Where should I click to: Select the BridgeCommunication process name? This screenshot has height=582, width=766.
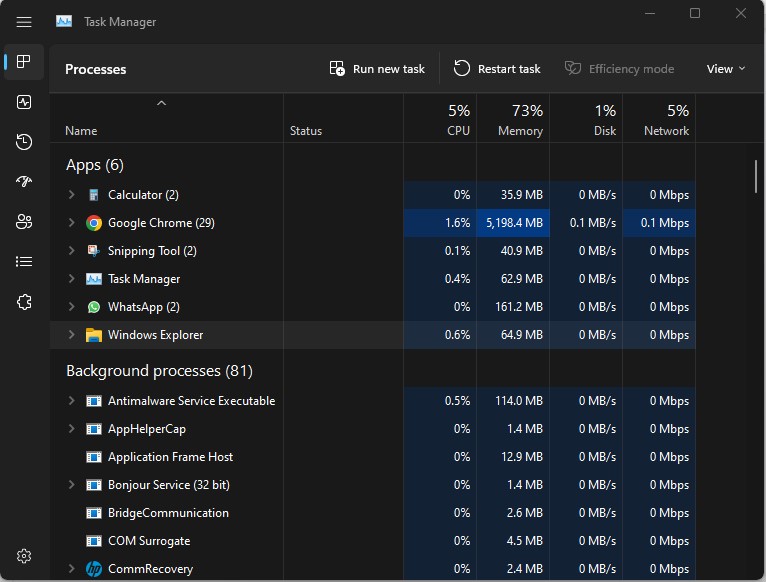[x=168, y=513]
